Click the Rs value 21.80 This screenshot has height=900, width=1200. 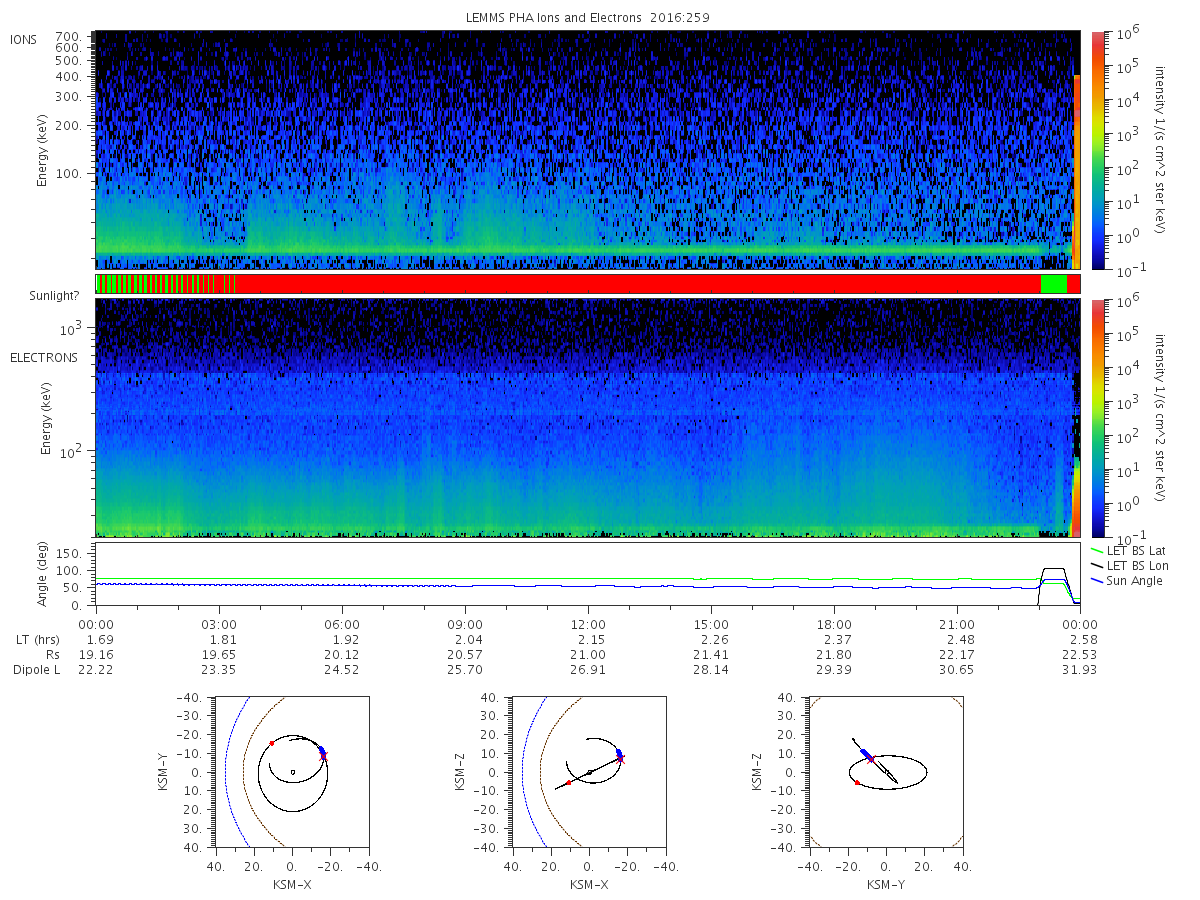(x=834, y=655)
